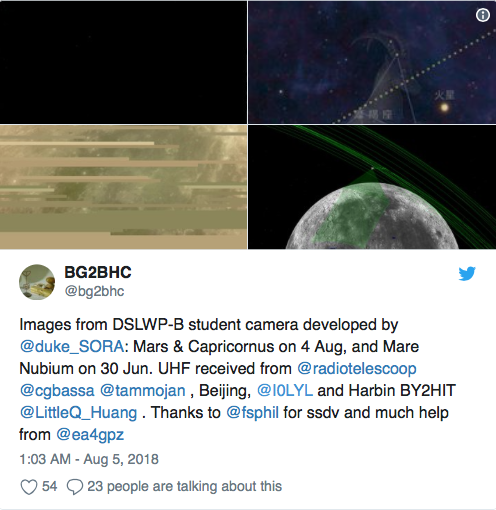Click the @fsphil mention link

(252, 413)
